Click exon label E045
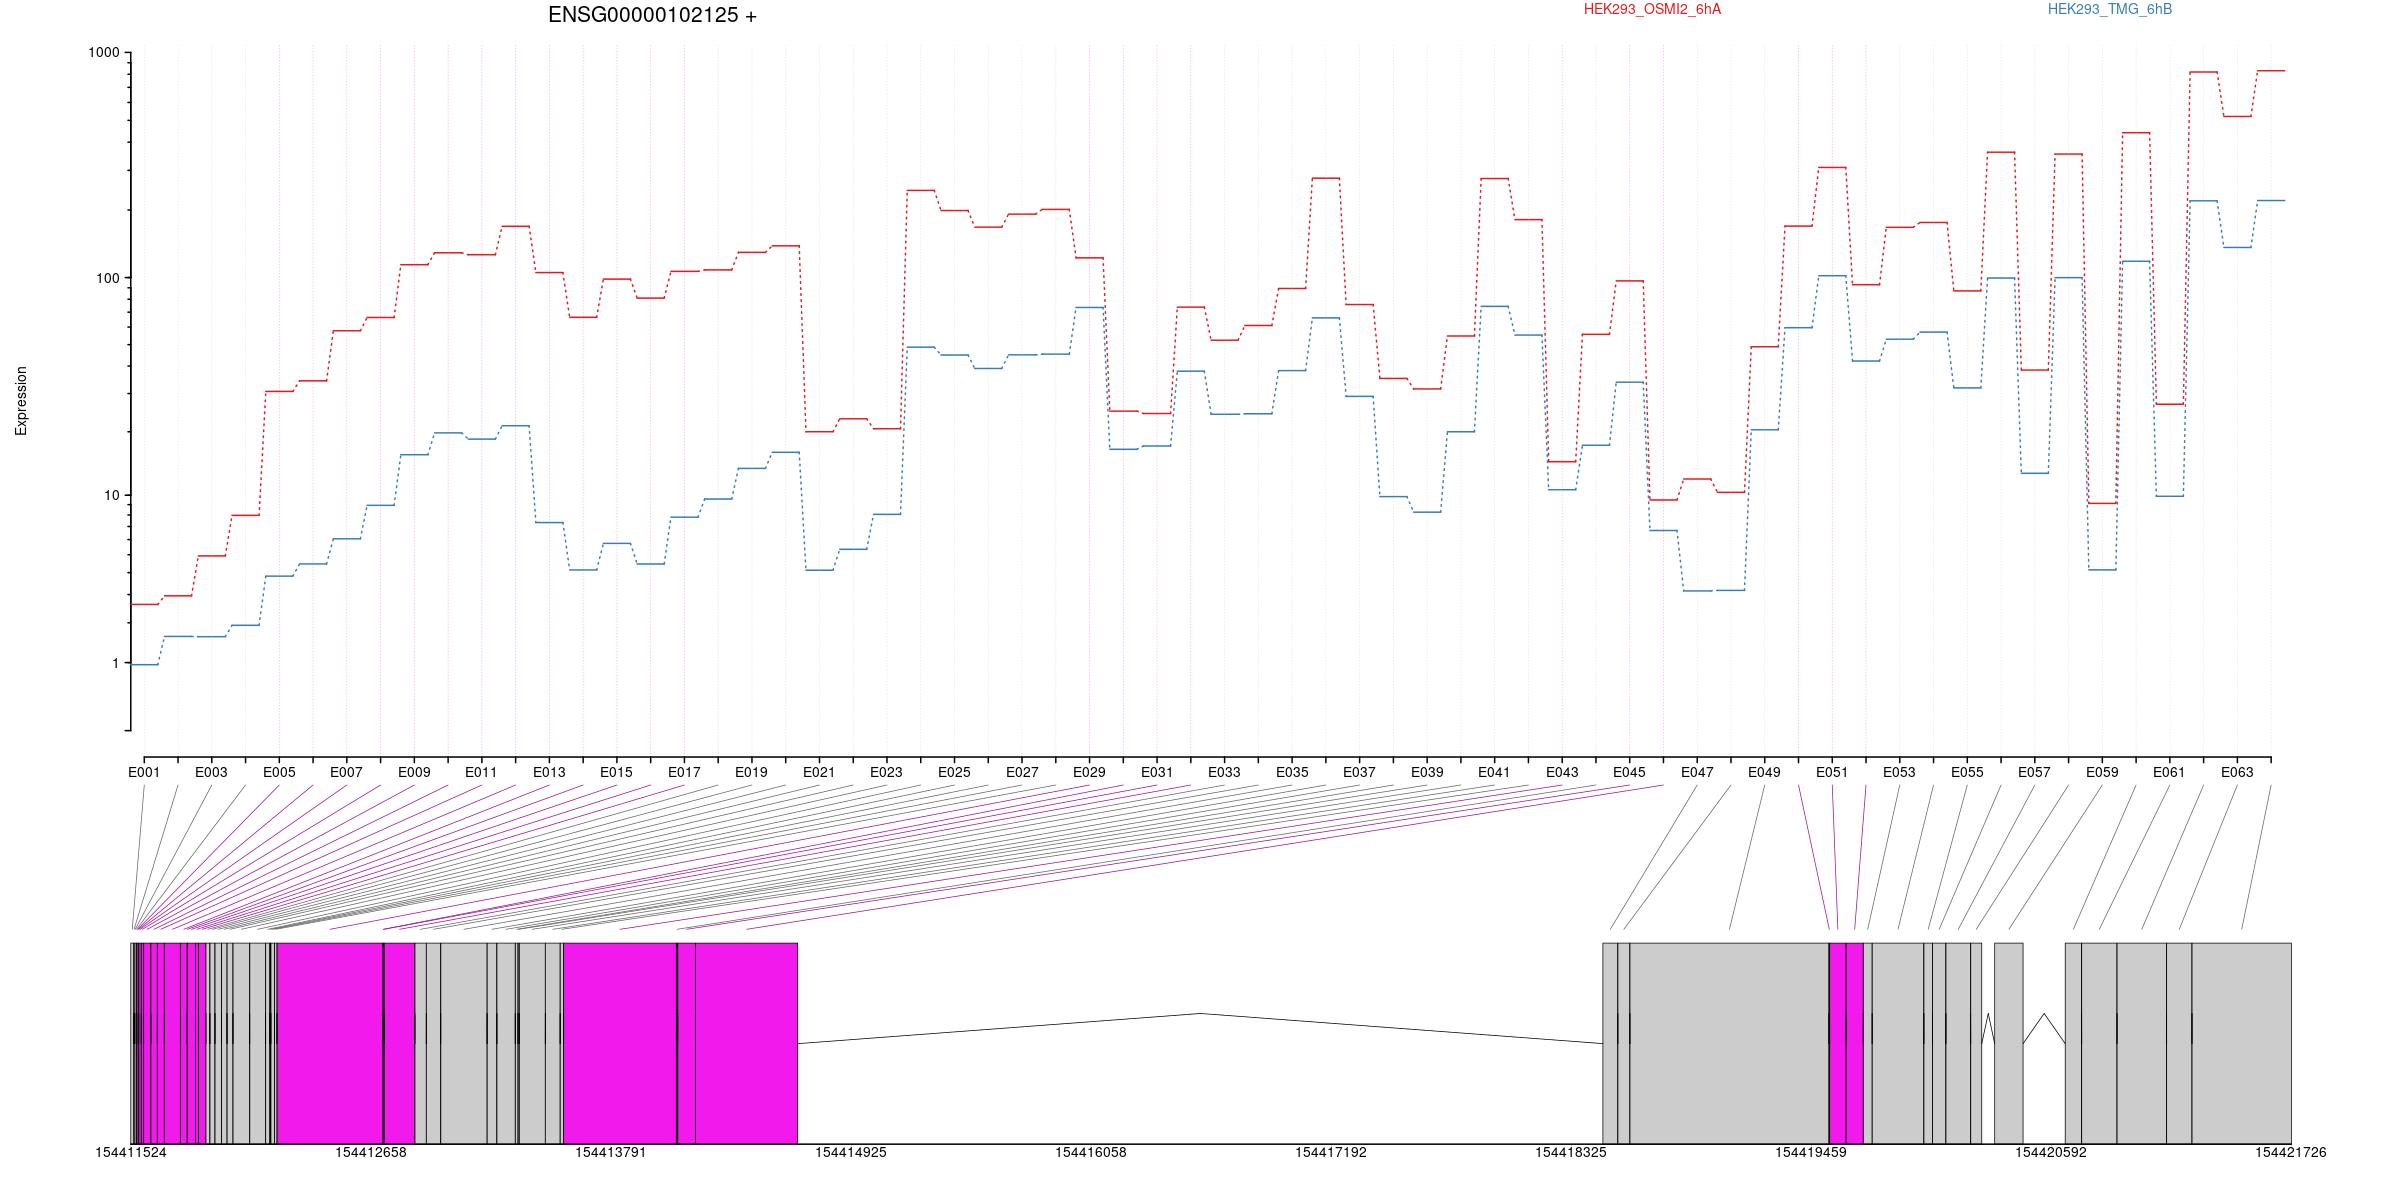 1629,772
